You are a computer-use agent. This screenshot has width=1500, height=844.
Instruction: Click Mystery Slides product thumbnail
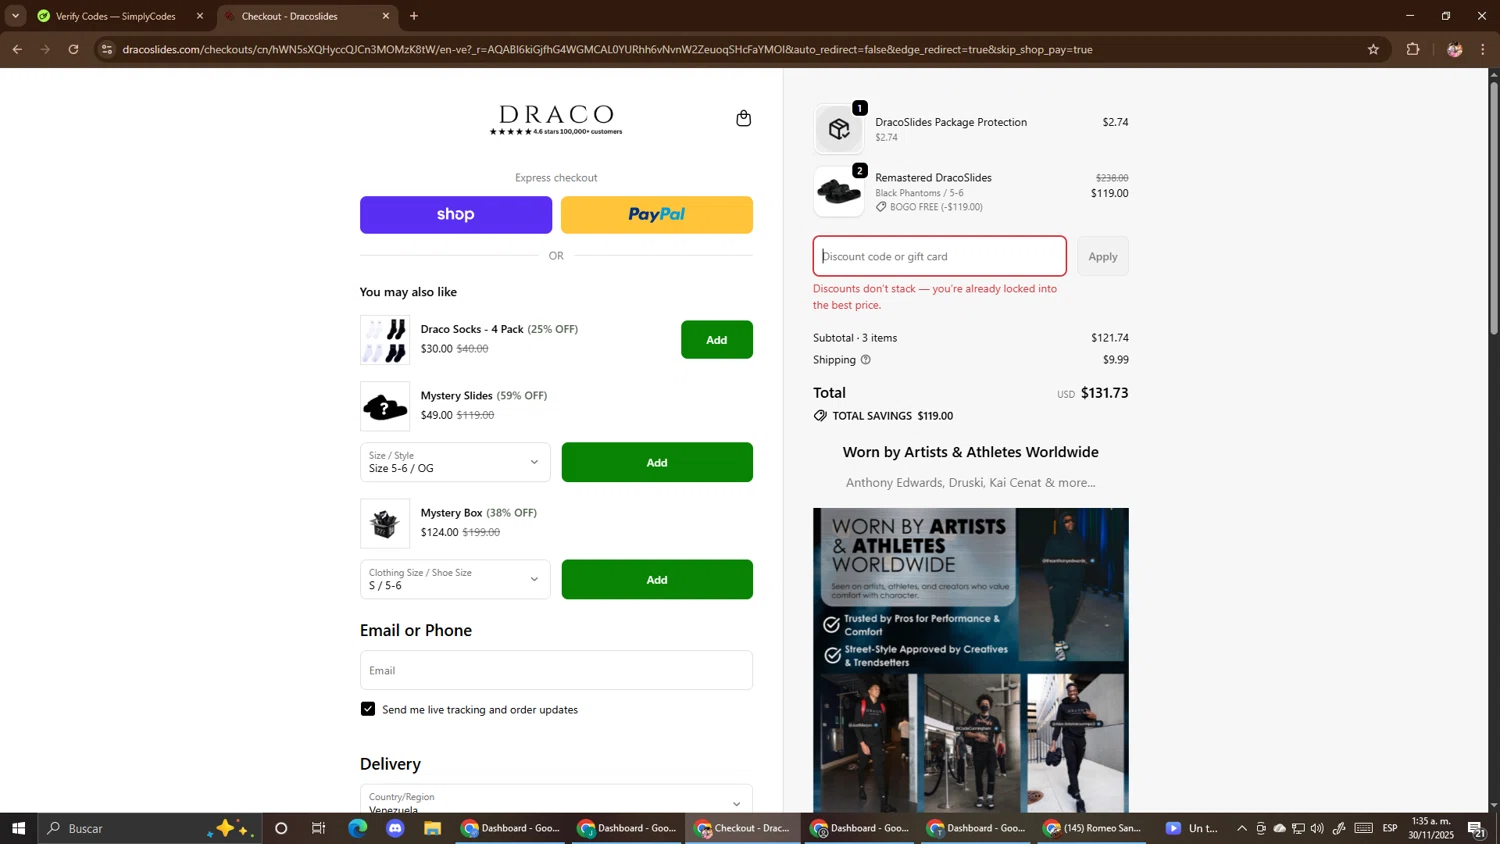(x=385, y=407)
